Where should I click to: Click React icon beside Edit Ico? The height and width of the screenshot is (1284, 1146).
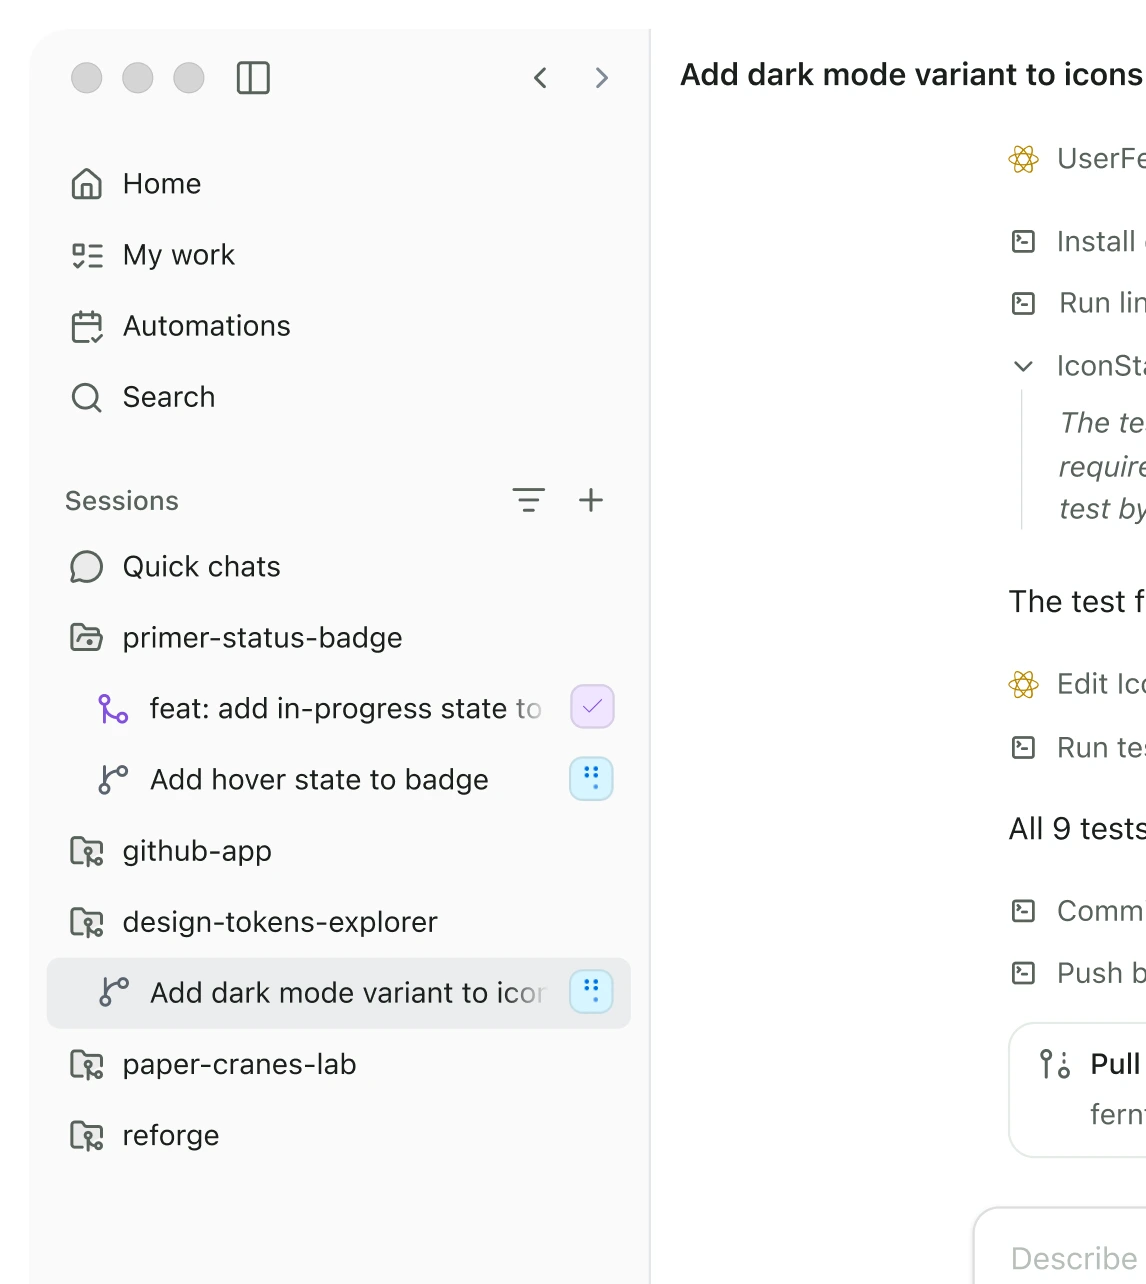tap(1023, 684)
